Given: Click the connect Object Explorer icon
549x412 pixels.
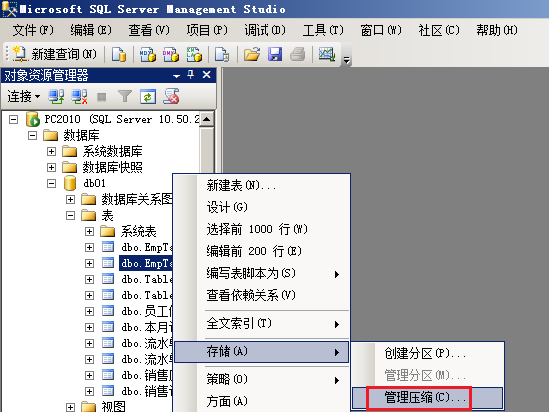Looking at the screenshot, I should (56, 96).
